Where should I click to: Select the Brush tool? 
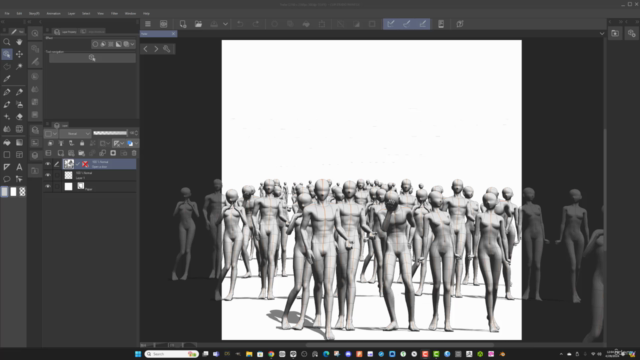7,104
